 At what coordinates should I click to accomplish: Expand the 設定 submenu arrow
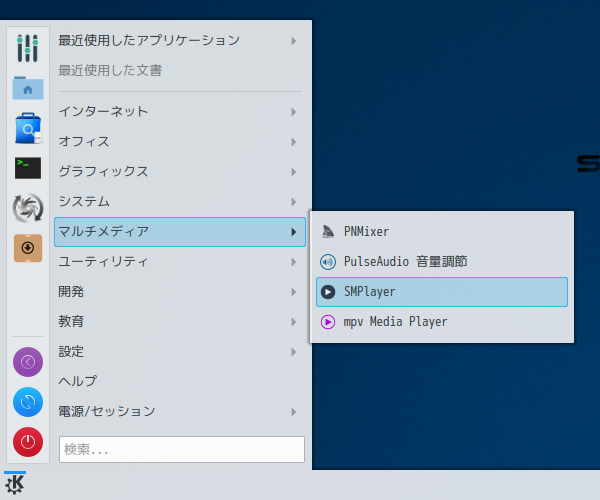293,352
